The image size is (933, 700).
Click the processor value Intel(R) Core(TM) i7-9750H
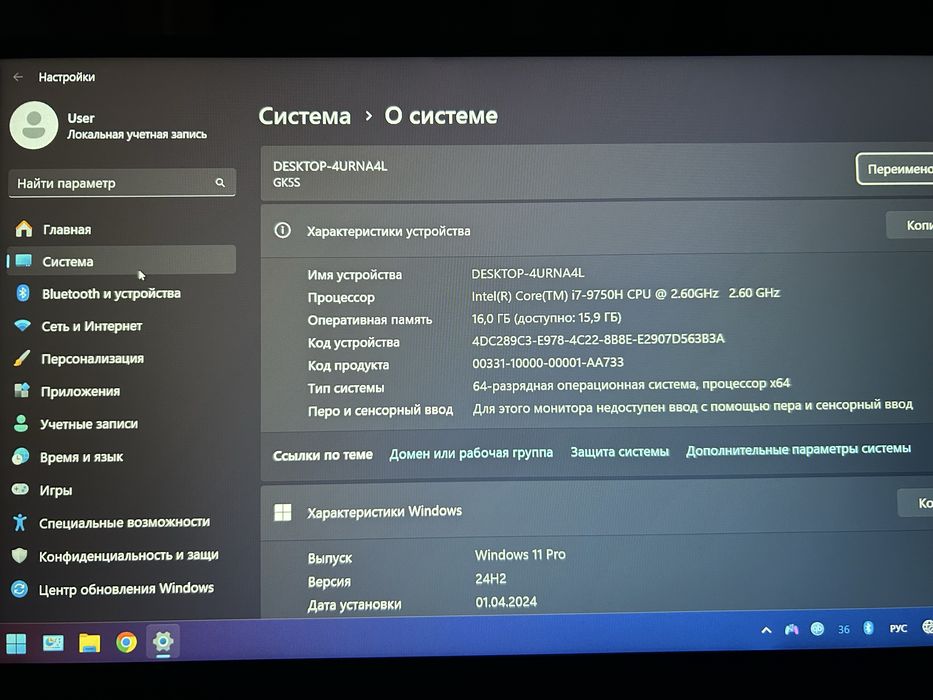pyautogui.click(x=625, y=294)
